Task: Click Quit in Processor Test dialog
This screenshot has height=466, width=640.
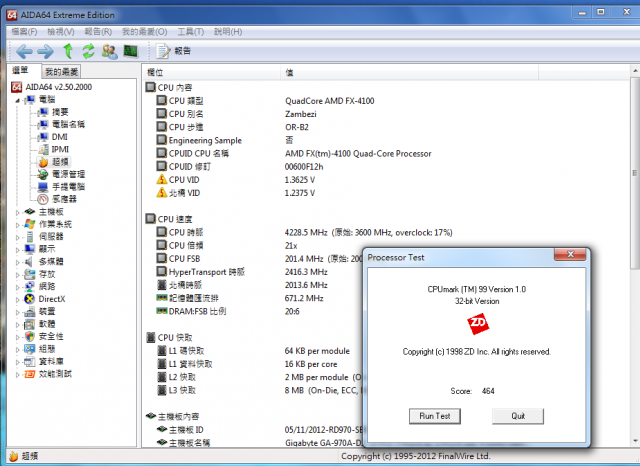Action: point(518,416)
